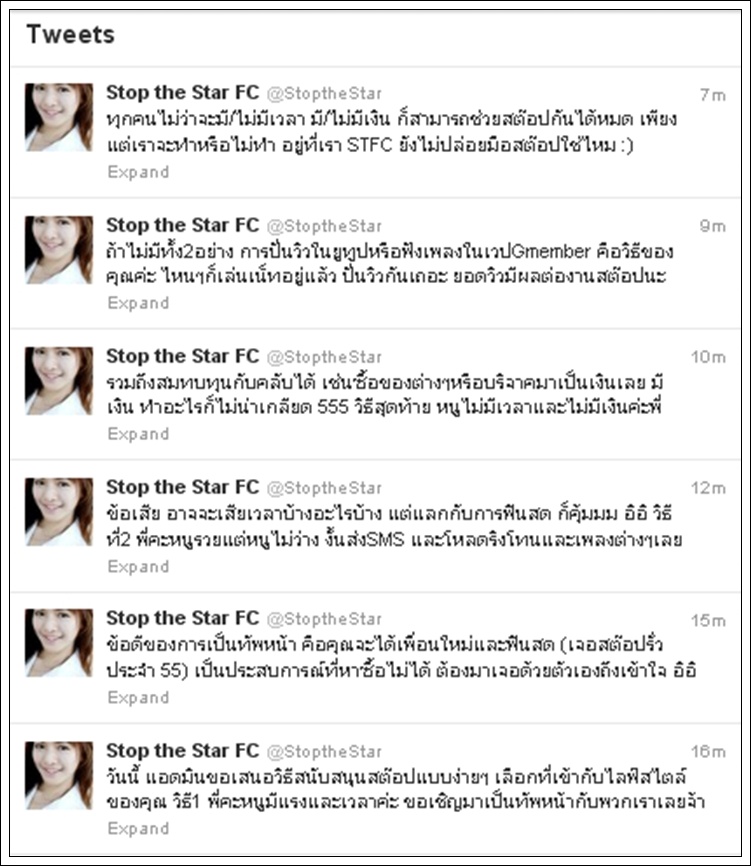Click avatar of the 7m tweet

point(59,117)
